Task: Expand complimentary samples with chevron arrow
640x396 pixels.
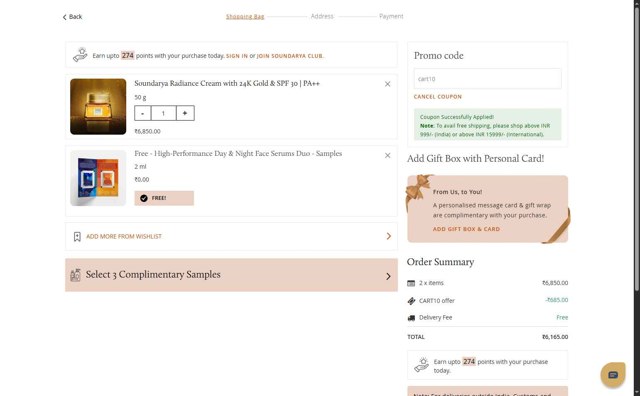Action: pos(388,276)
